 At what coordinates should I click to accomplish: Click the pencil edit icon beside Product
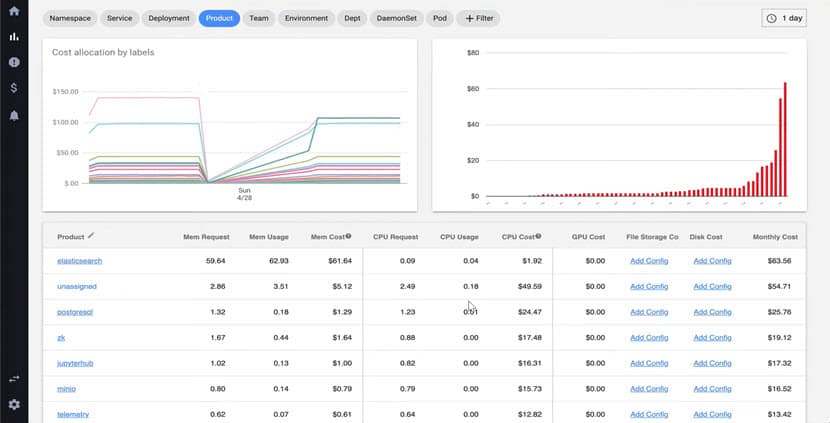pyautogui.click(x=91, y=236)
